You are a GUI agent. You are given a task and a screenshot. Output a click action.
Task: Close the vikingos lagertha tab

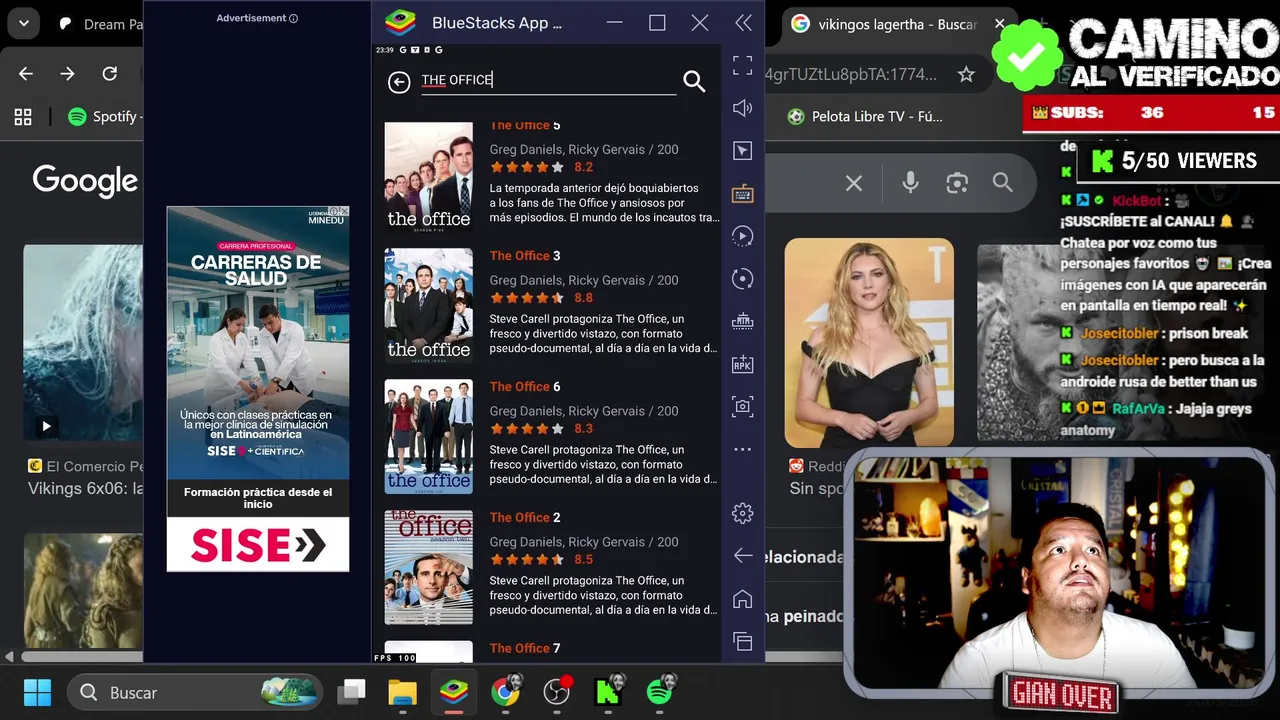click(1000, 24)
